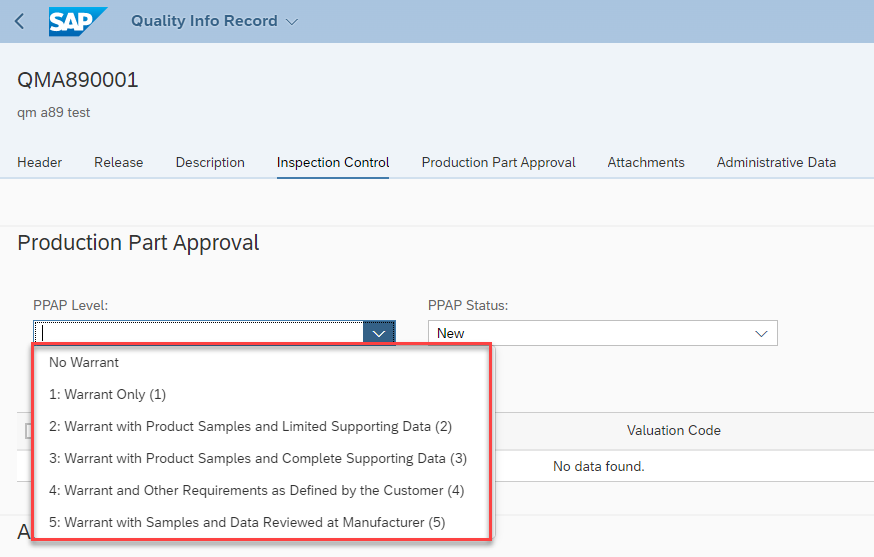874x557 pixels.
Task: Pick 4: Warrant and Other Requirements option
Action: (x=261, y=491)
